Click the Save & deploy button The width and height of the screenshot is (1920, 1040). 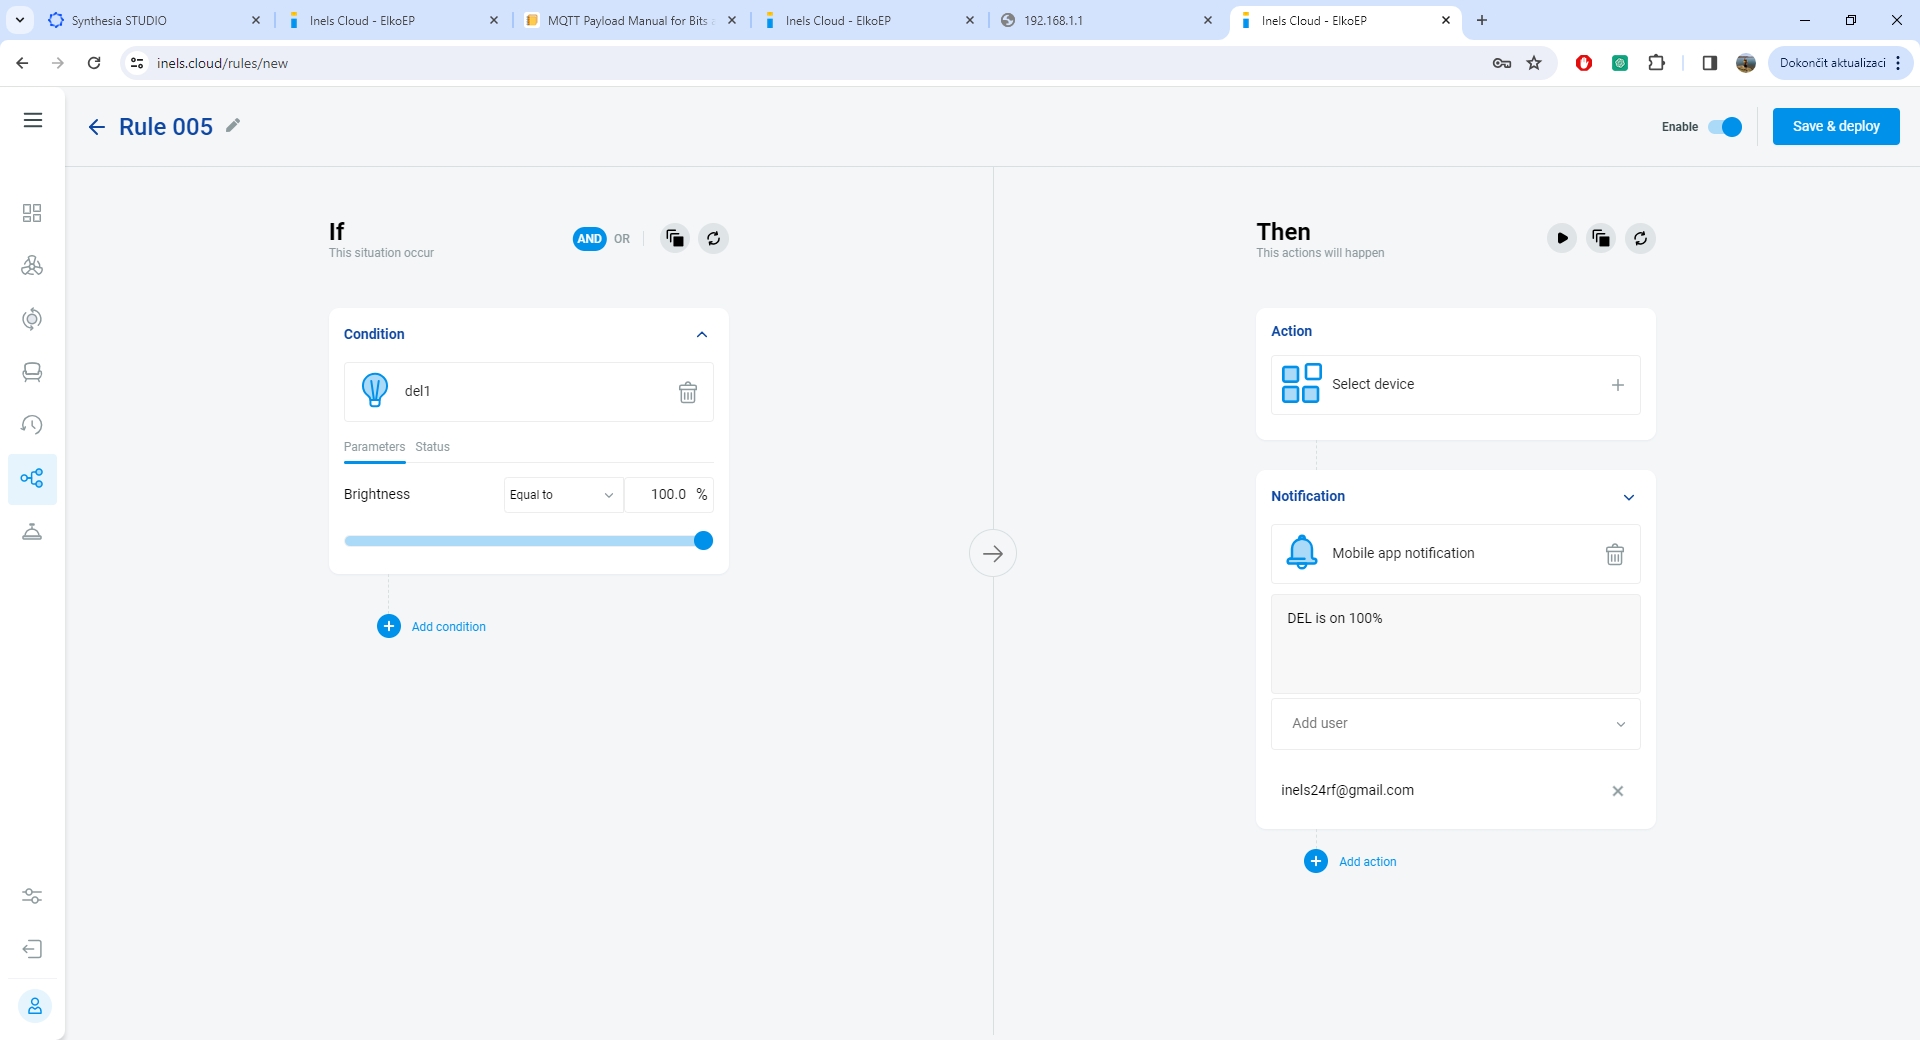1835,127
